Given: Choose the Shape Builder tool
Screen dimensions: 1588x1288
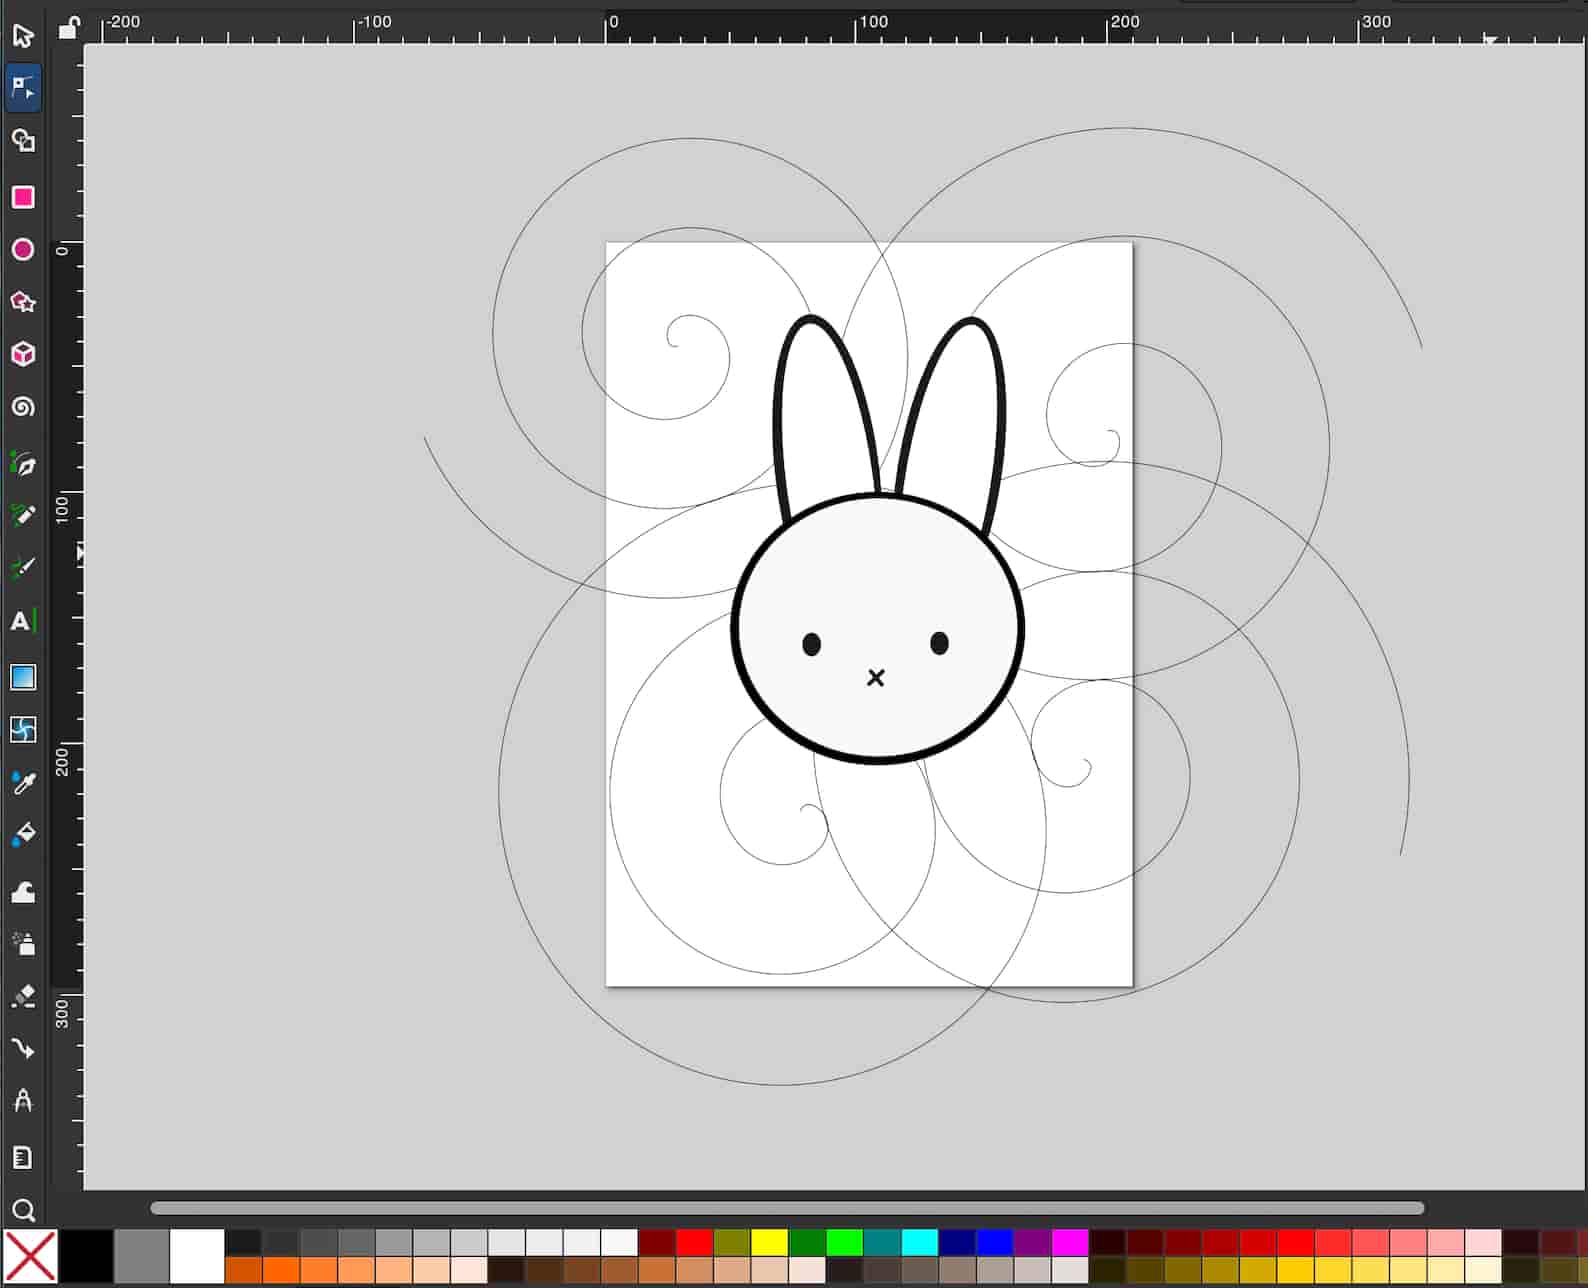Looking at the screenshot, I should (x=23, y=141).
